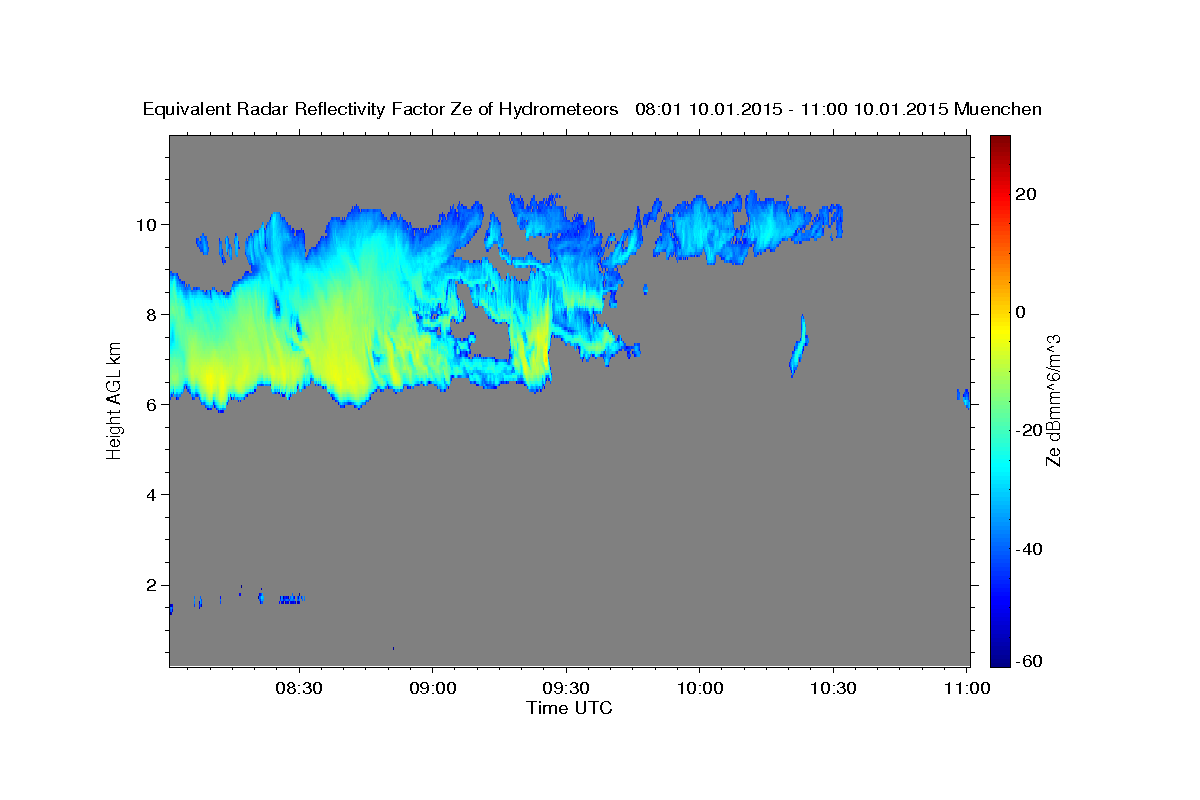The image size is (1200, 800).
Task: Click the '10:00' time axis label
Action: tap(699, 688)
